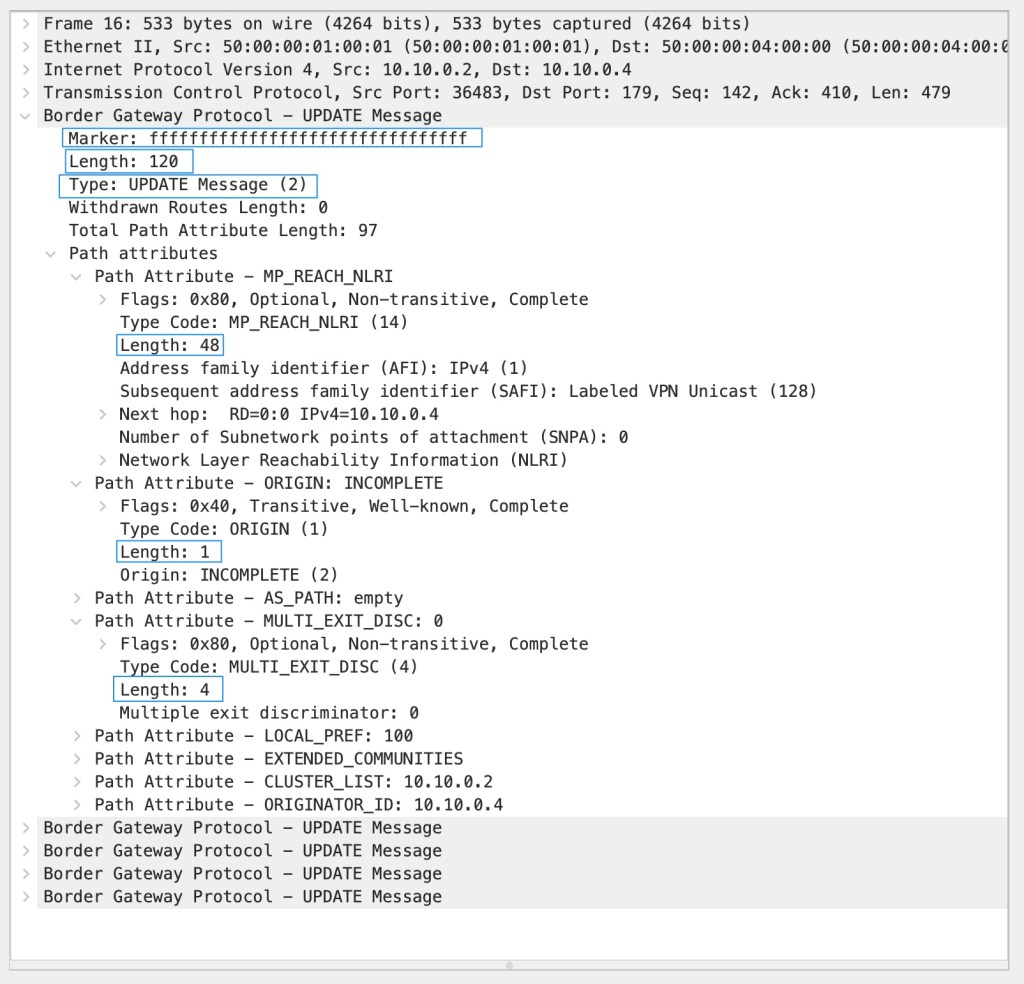Expand Transmission Control Protocol section
This screenshot has height=984, width=1024.
coord(25,92)
